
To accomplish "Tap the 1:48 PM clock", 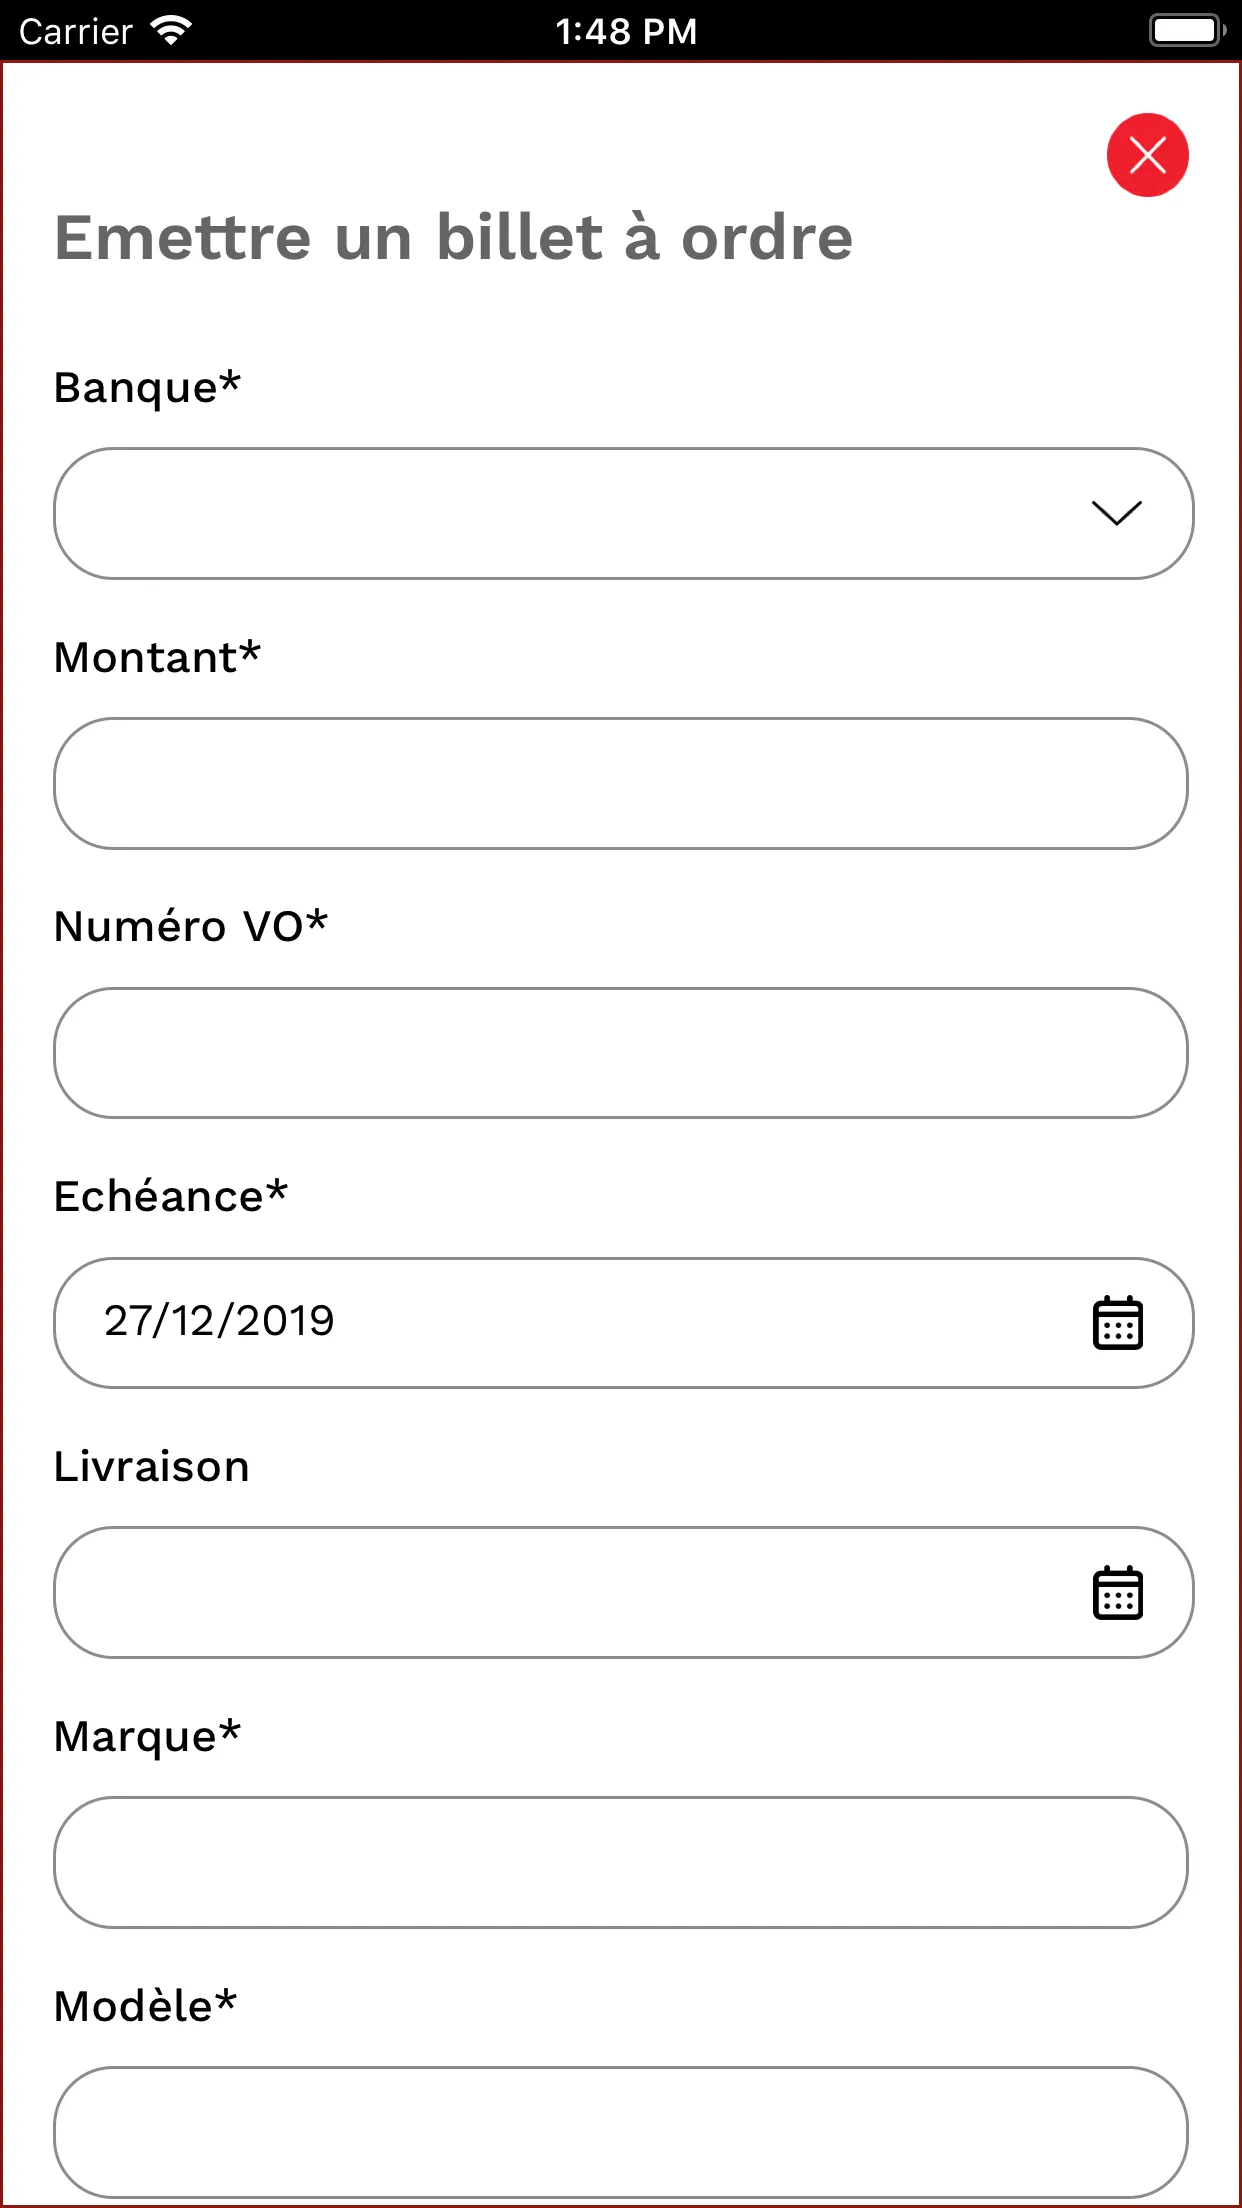I will point(626,31).
